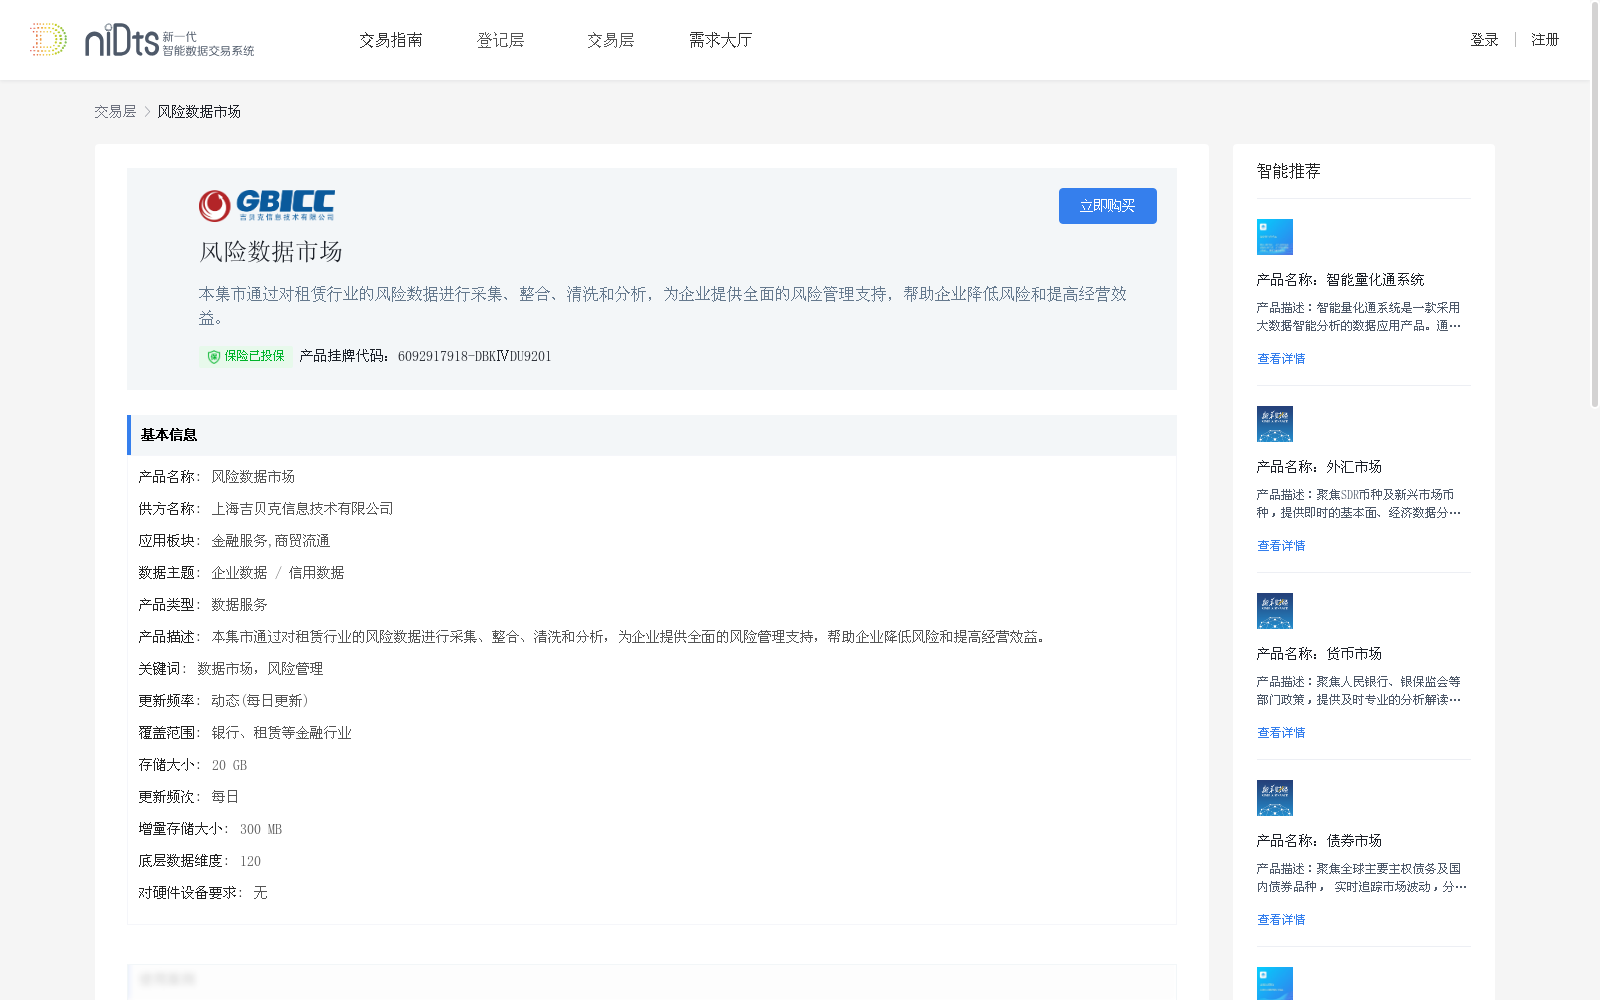1600x1000 pixels.
Task: Open 查看详情 for 货币市场
Action: pyautogui.click(x=1281, y=733)
